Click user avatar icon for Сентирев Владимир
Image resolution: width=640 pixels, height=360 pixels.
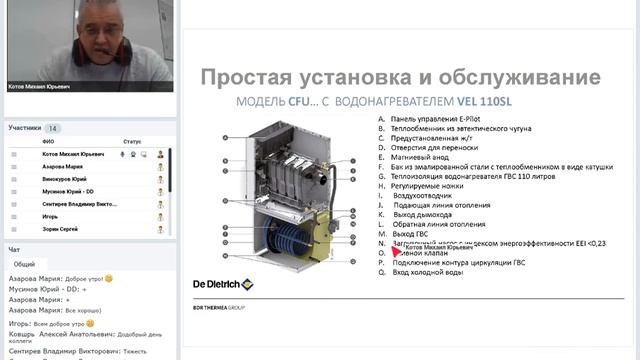pos(160,204)
